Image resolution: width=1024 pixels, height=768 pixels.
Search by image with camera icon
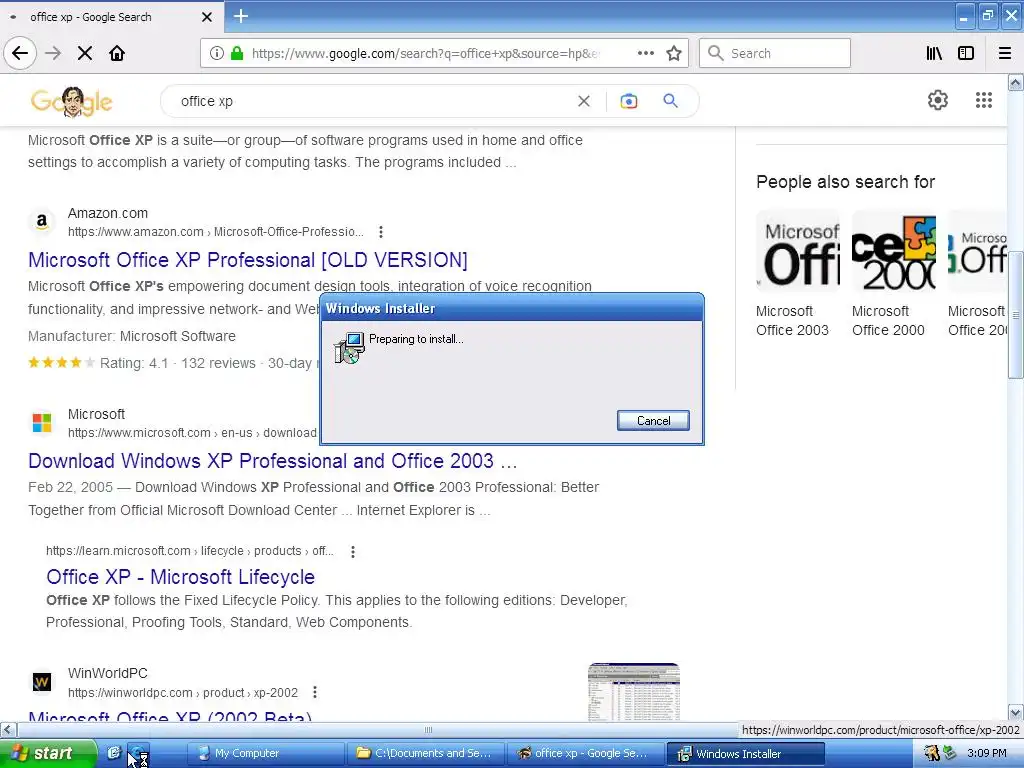point(628,101)
